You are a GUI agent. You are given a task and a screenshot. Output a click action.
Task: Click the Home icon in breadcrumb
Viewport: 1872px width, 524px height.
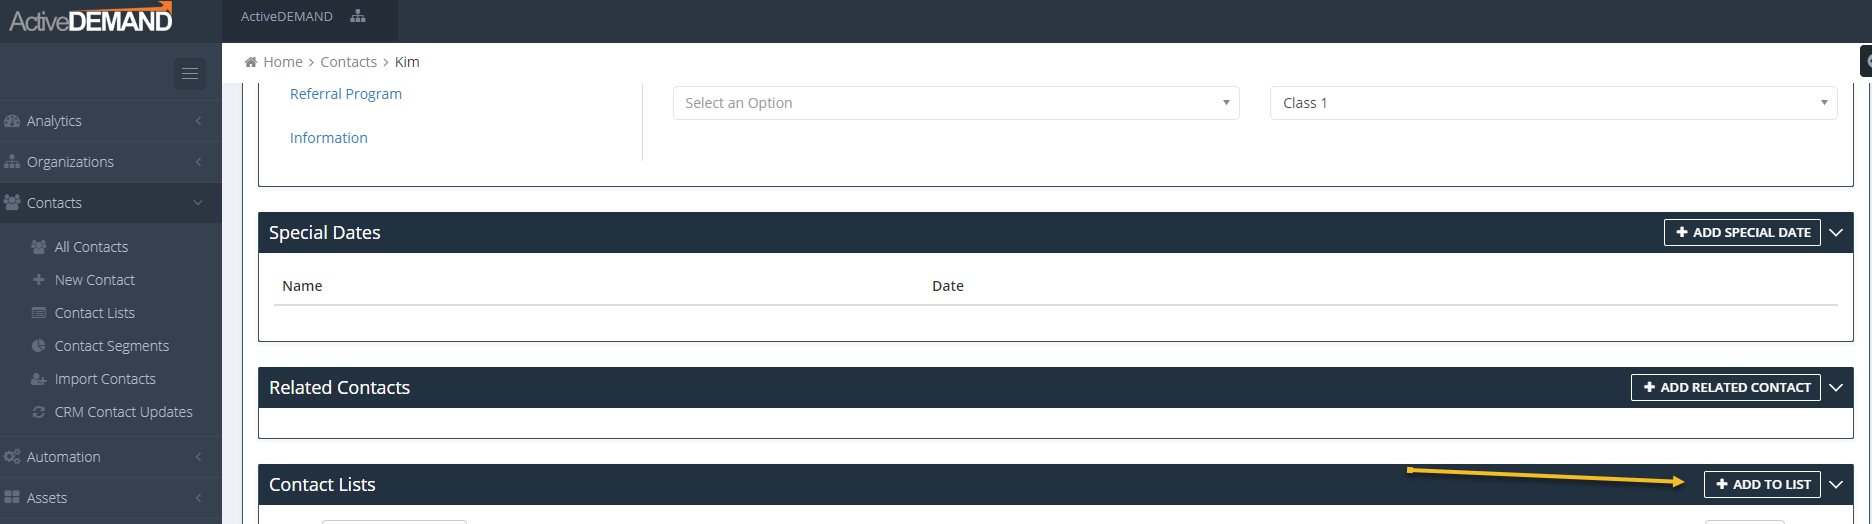pyautogui.click(x=251, y=62)
